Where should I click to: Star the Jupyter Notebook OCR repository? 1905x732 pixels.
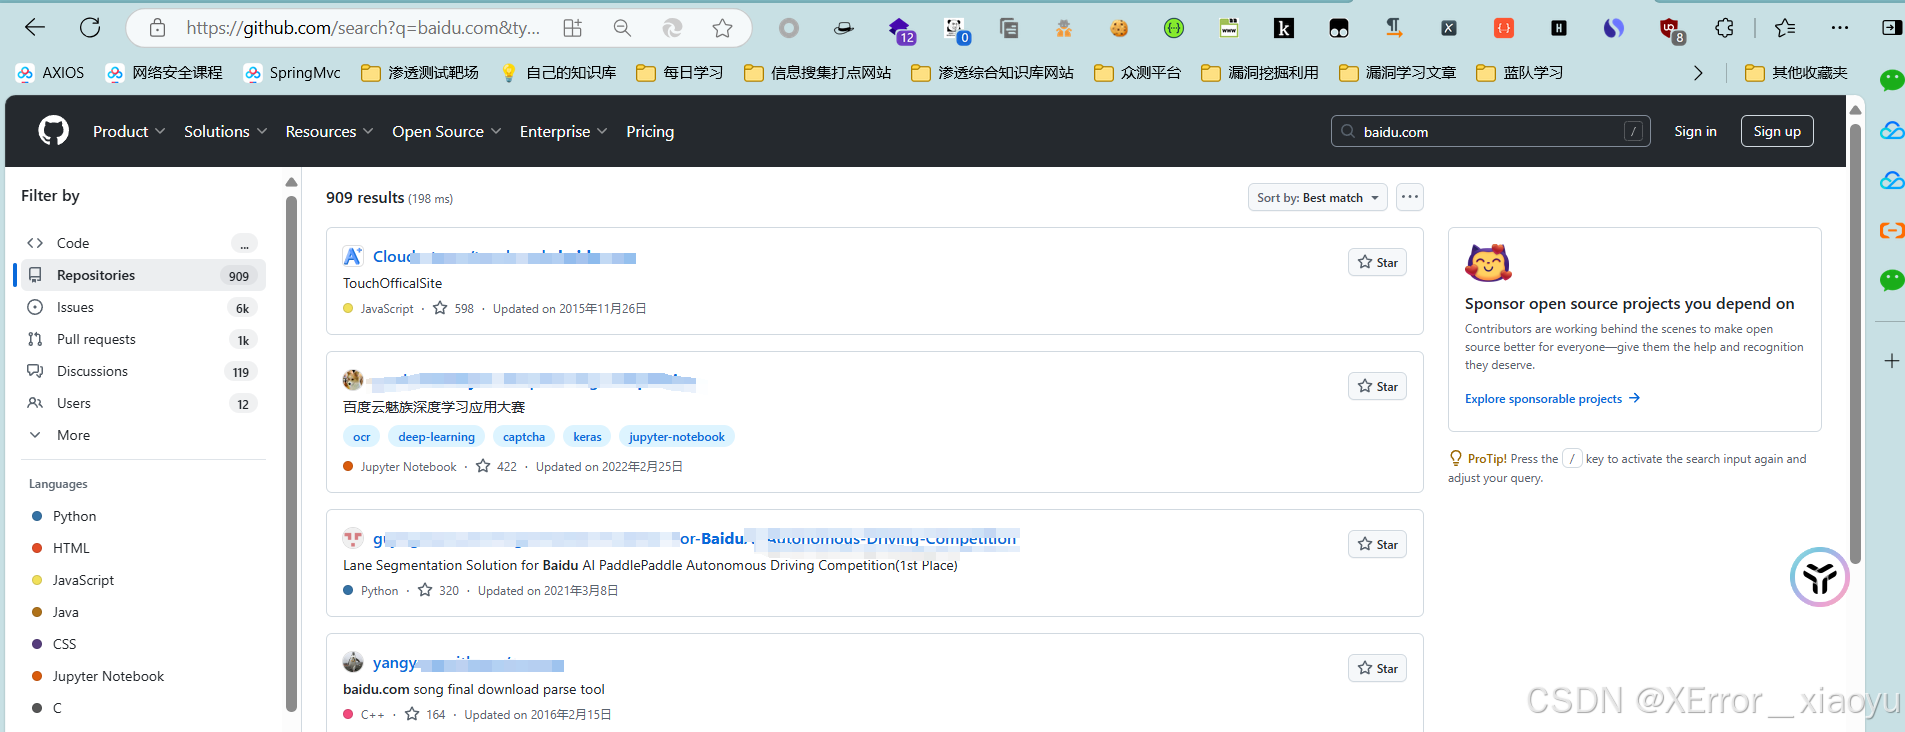[x=1377, y=386]
